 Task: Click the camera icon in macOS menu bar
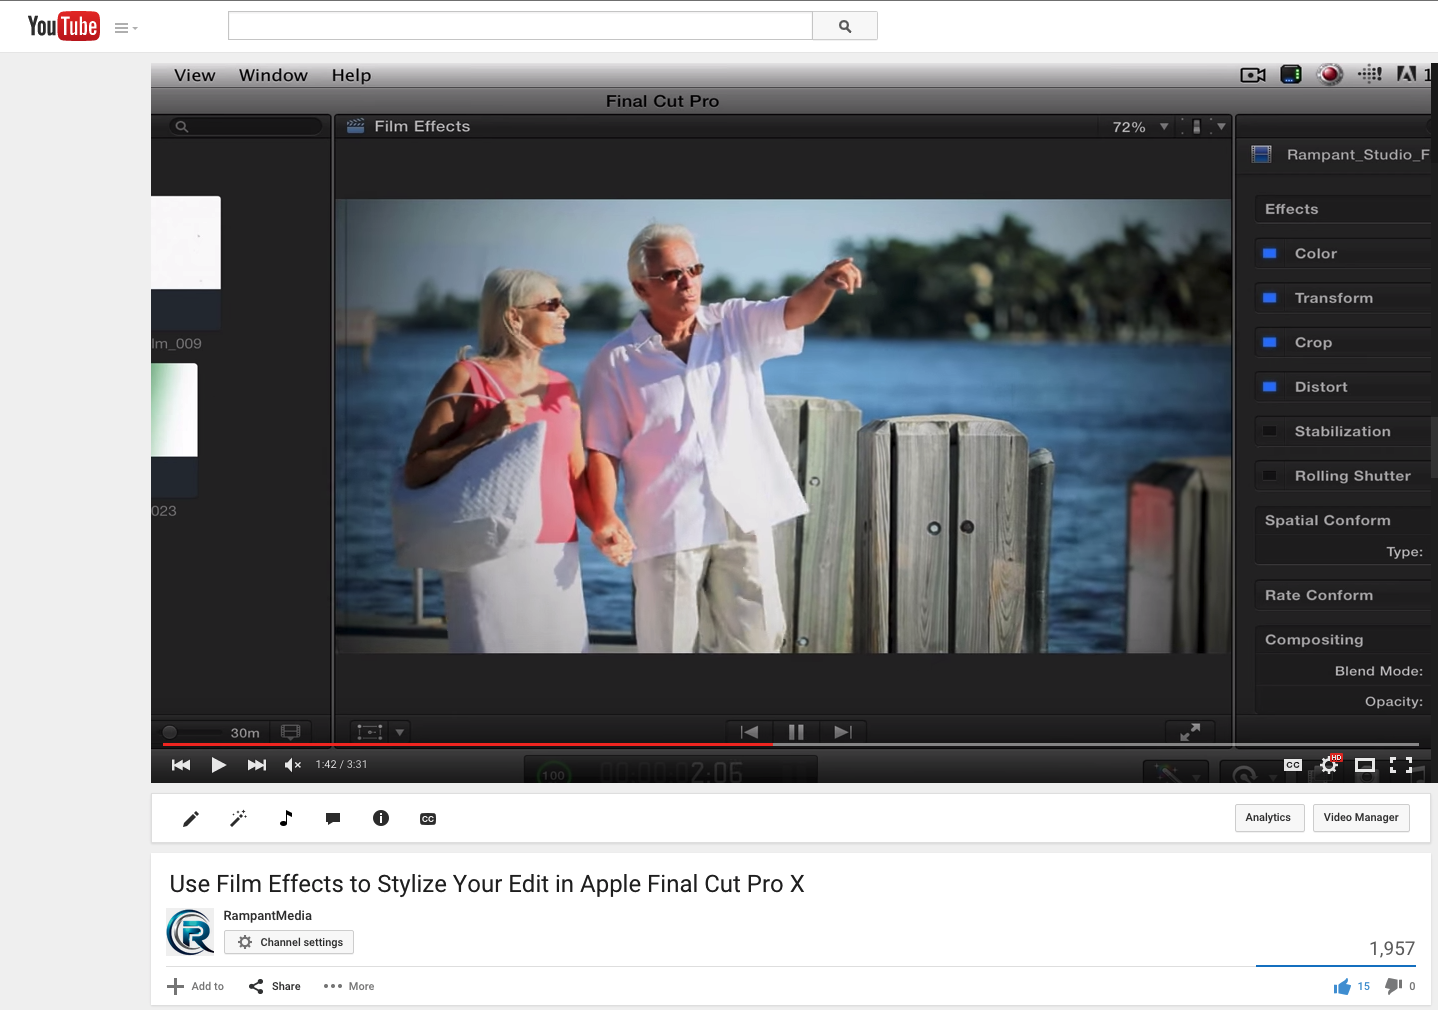pyautogui.click(x=1253, y=75)
